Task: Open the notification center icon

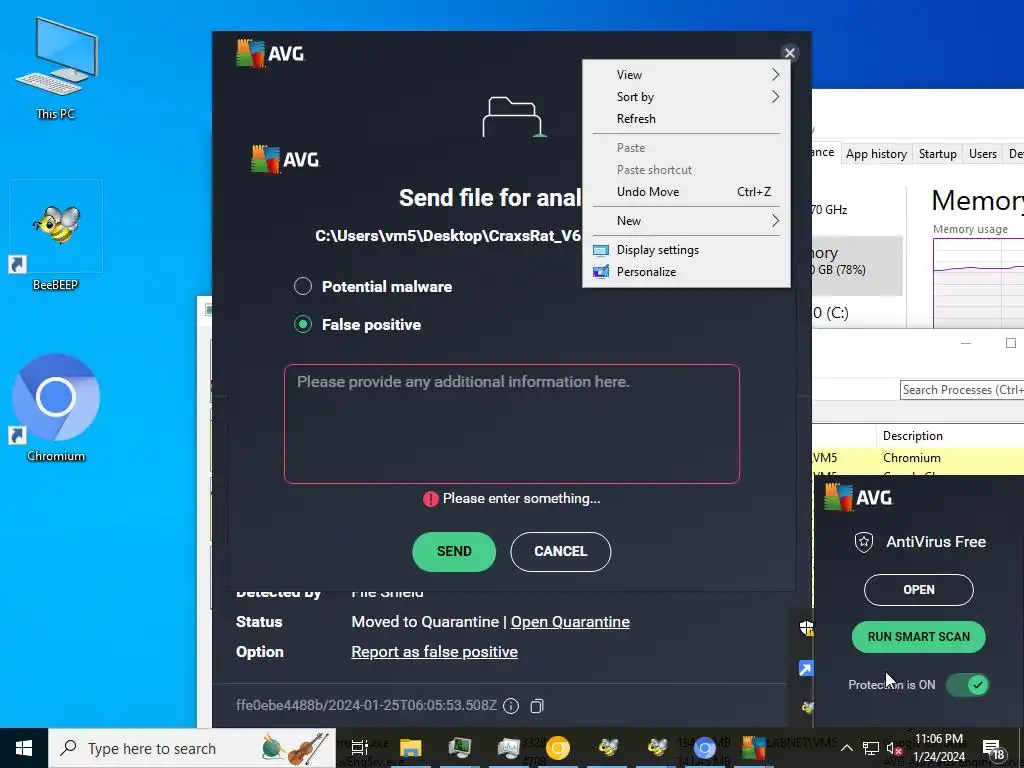Action: pos(994,749)
